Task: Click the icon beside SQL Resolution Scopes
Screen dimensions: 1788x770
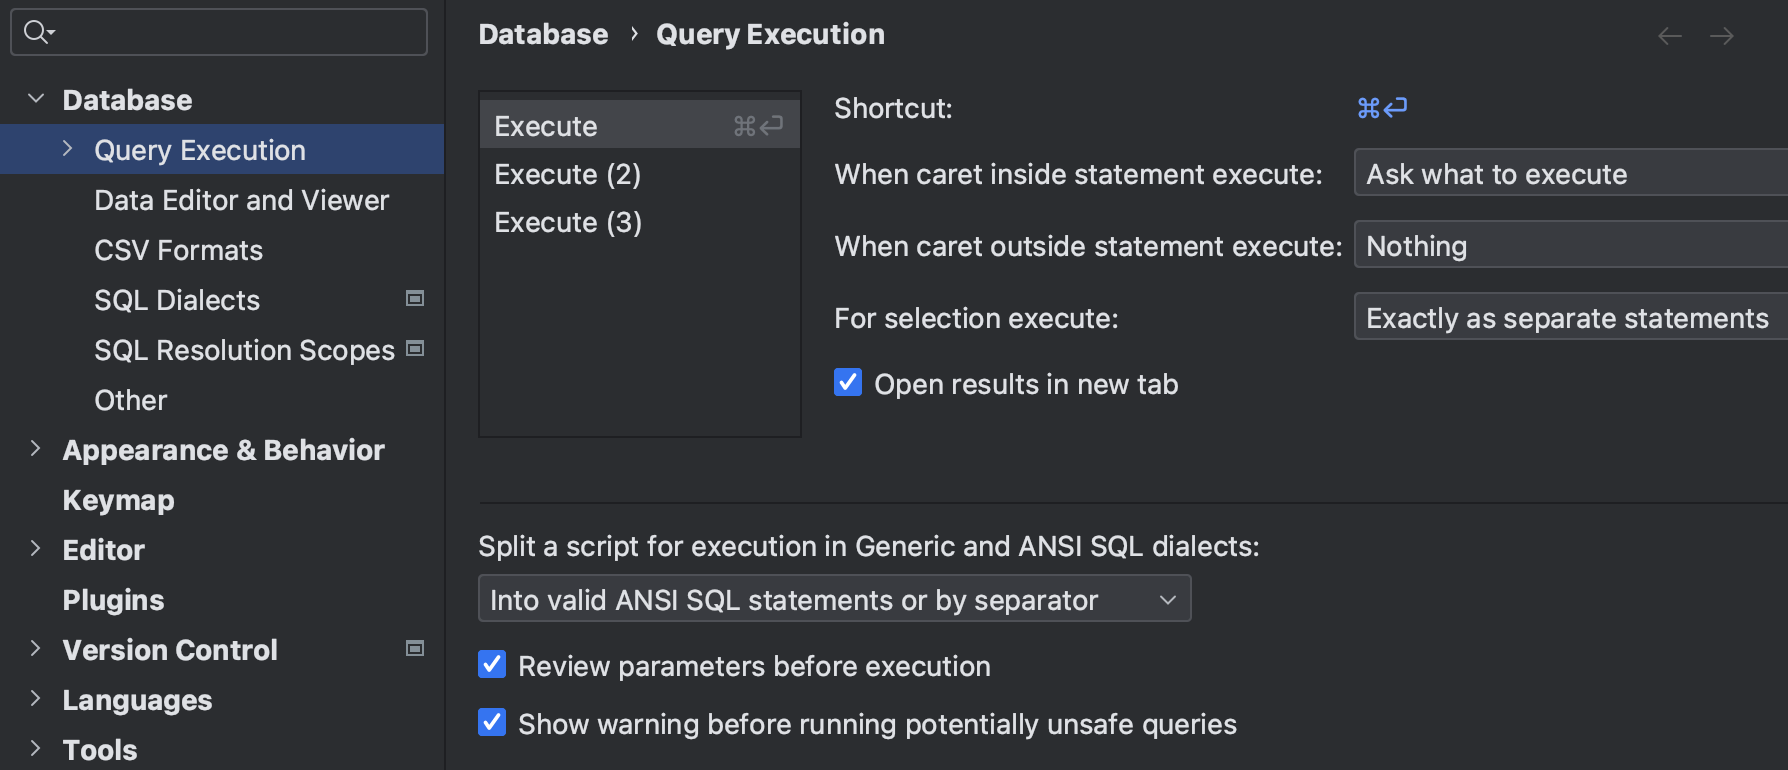Action: coord(415,348)
